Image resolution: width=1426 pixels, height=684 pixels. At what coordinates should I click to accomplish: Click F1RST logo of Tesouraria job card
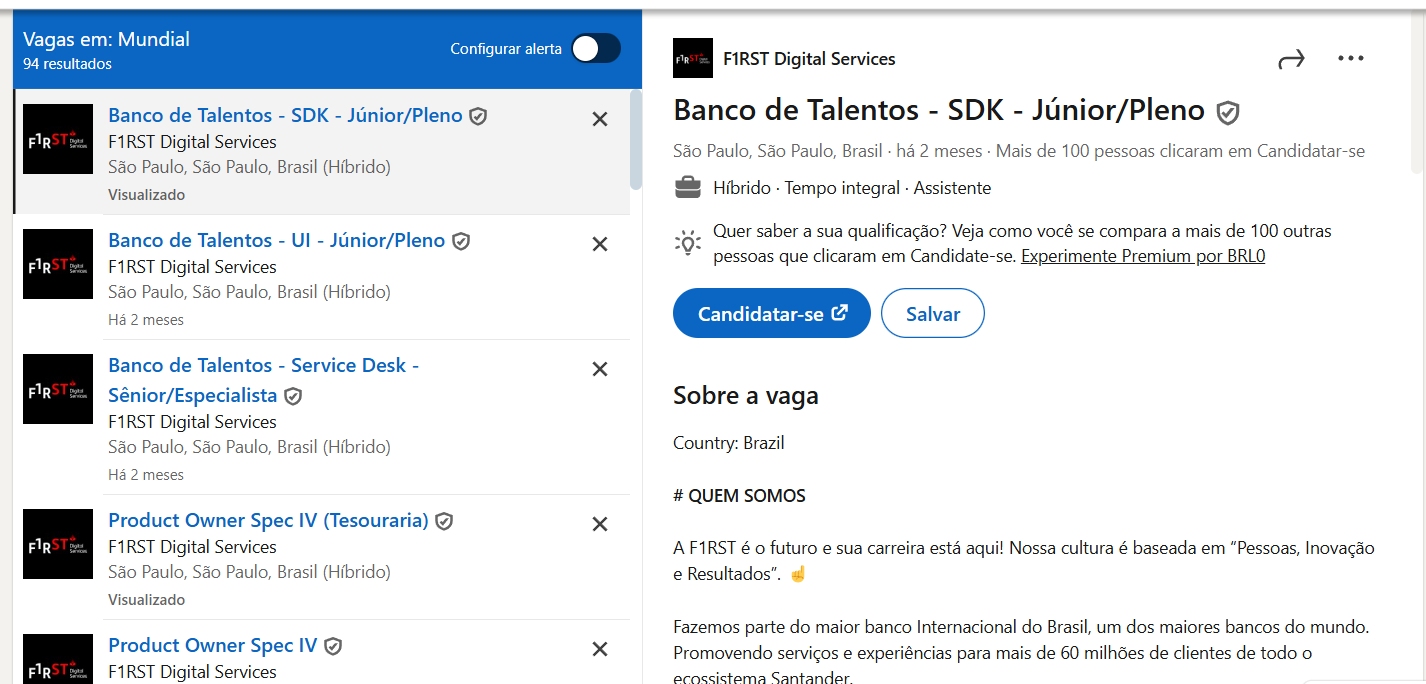58,544
